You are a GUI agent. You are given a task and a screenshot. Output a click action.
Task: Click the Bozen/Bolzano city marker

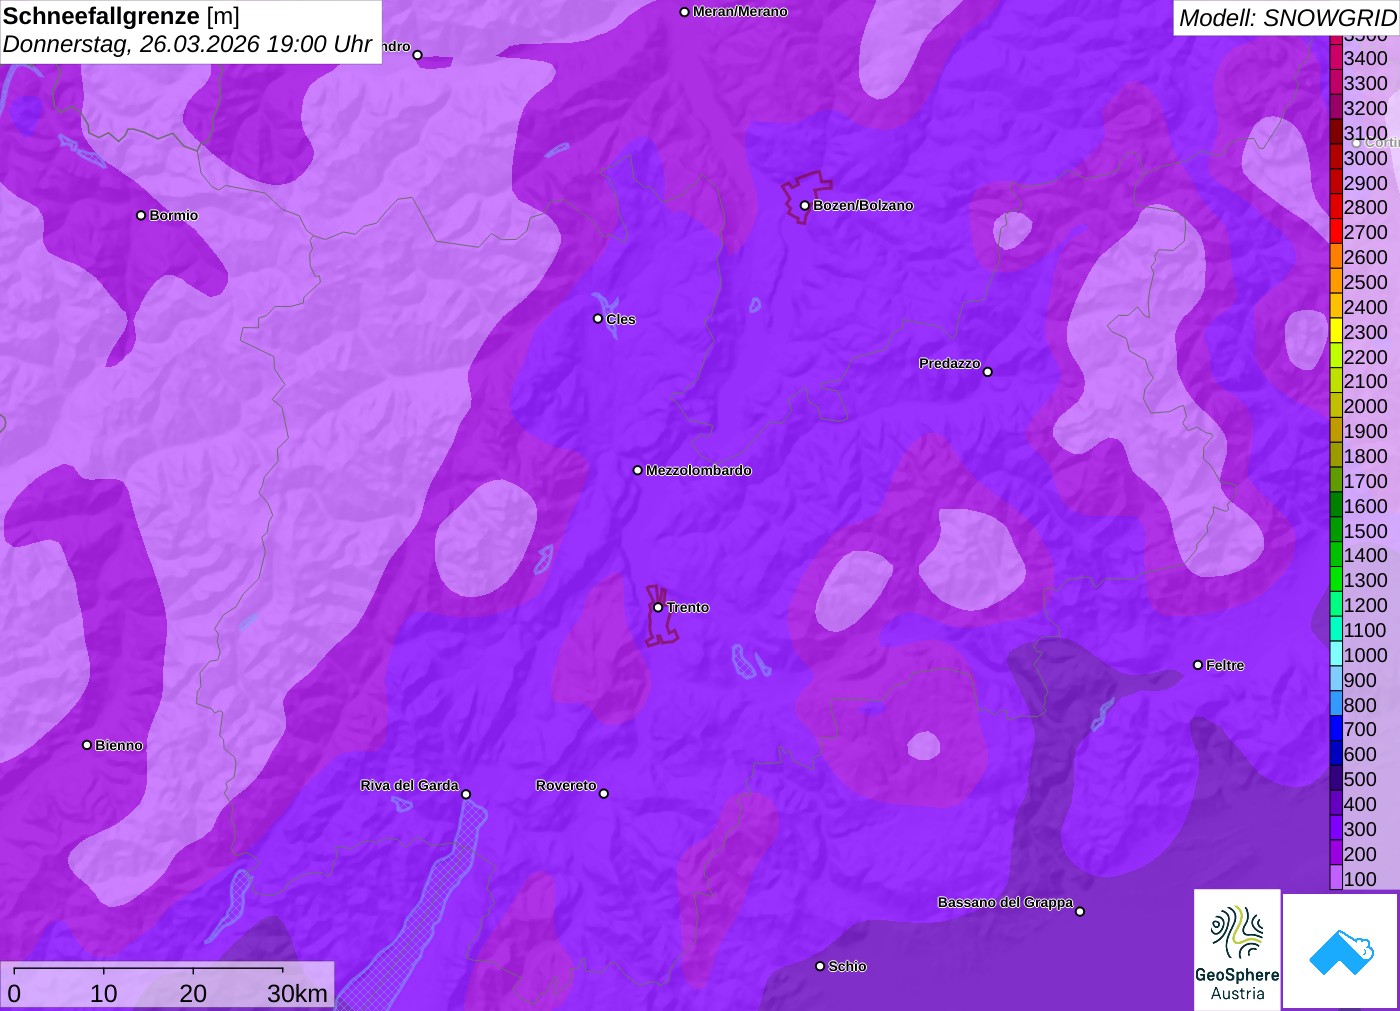[x=804, y=205]
